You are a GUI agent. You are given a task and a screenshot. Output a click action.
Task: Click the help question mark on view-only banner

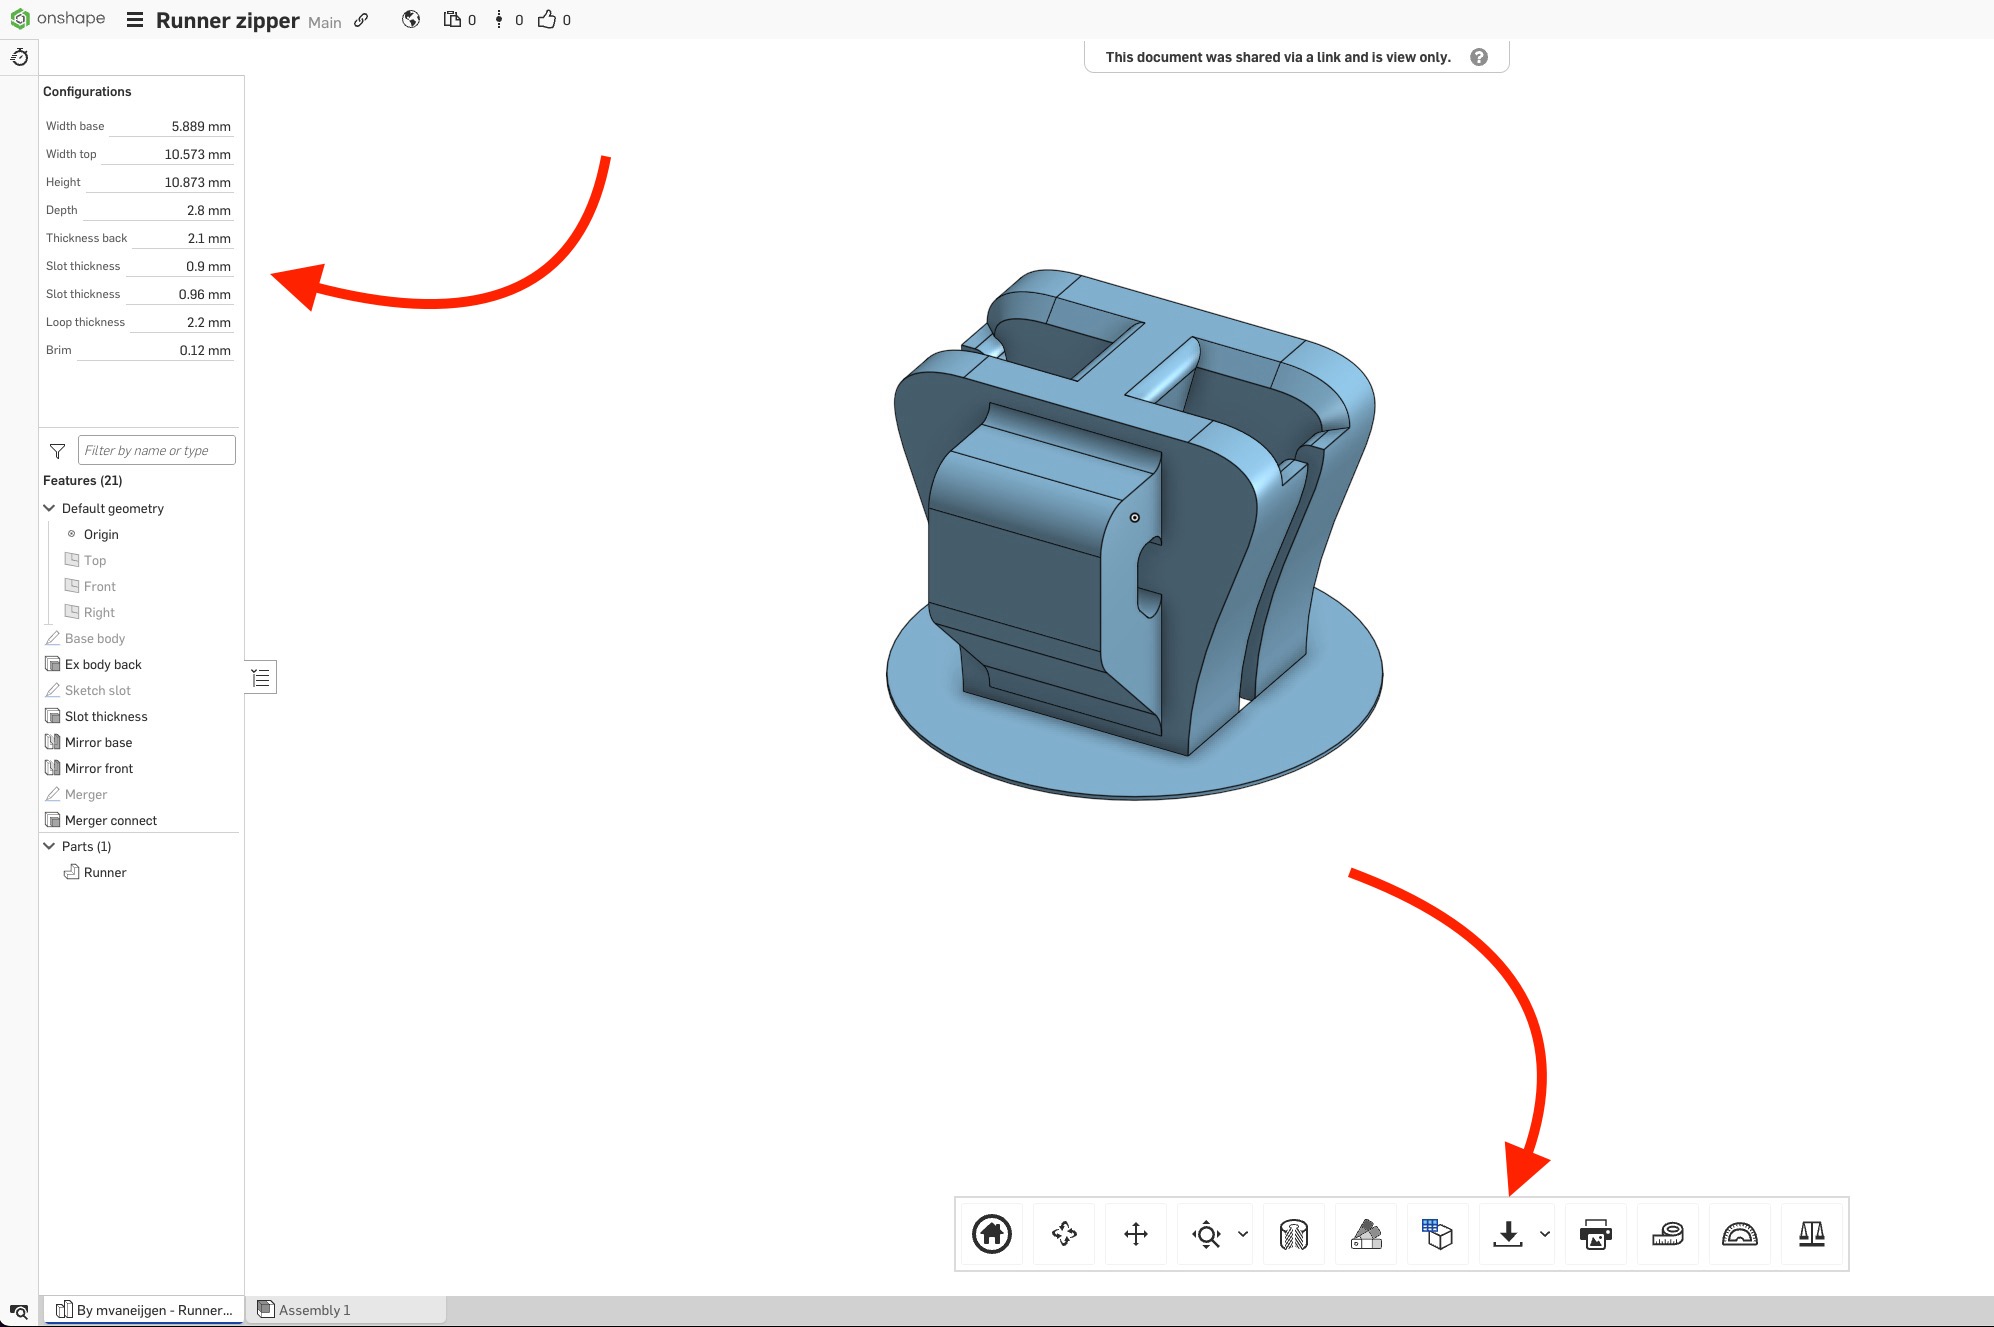(1479, 56)
